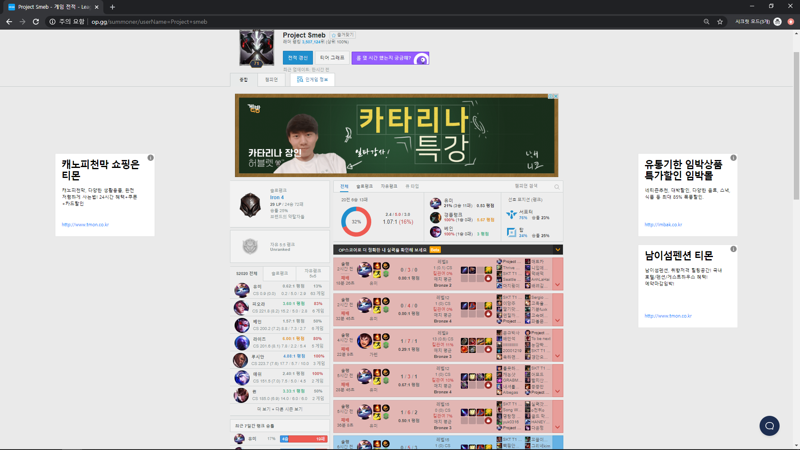Open the 티어 그래프 tier graph button

pyautogui.click(x=332, y=58)
